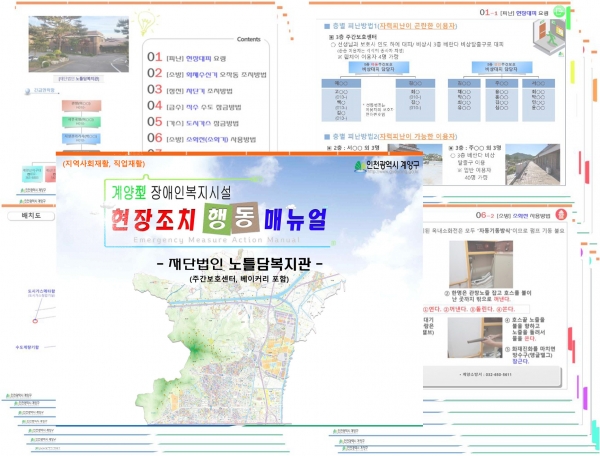Click the rooftop walkway photo on slide 01-1
Screen dimensions: 600x456
[x=532, y=164]
